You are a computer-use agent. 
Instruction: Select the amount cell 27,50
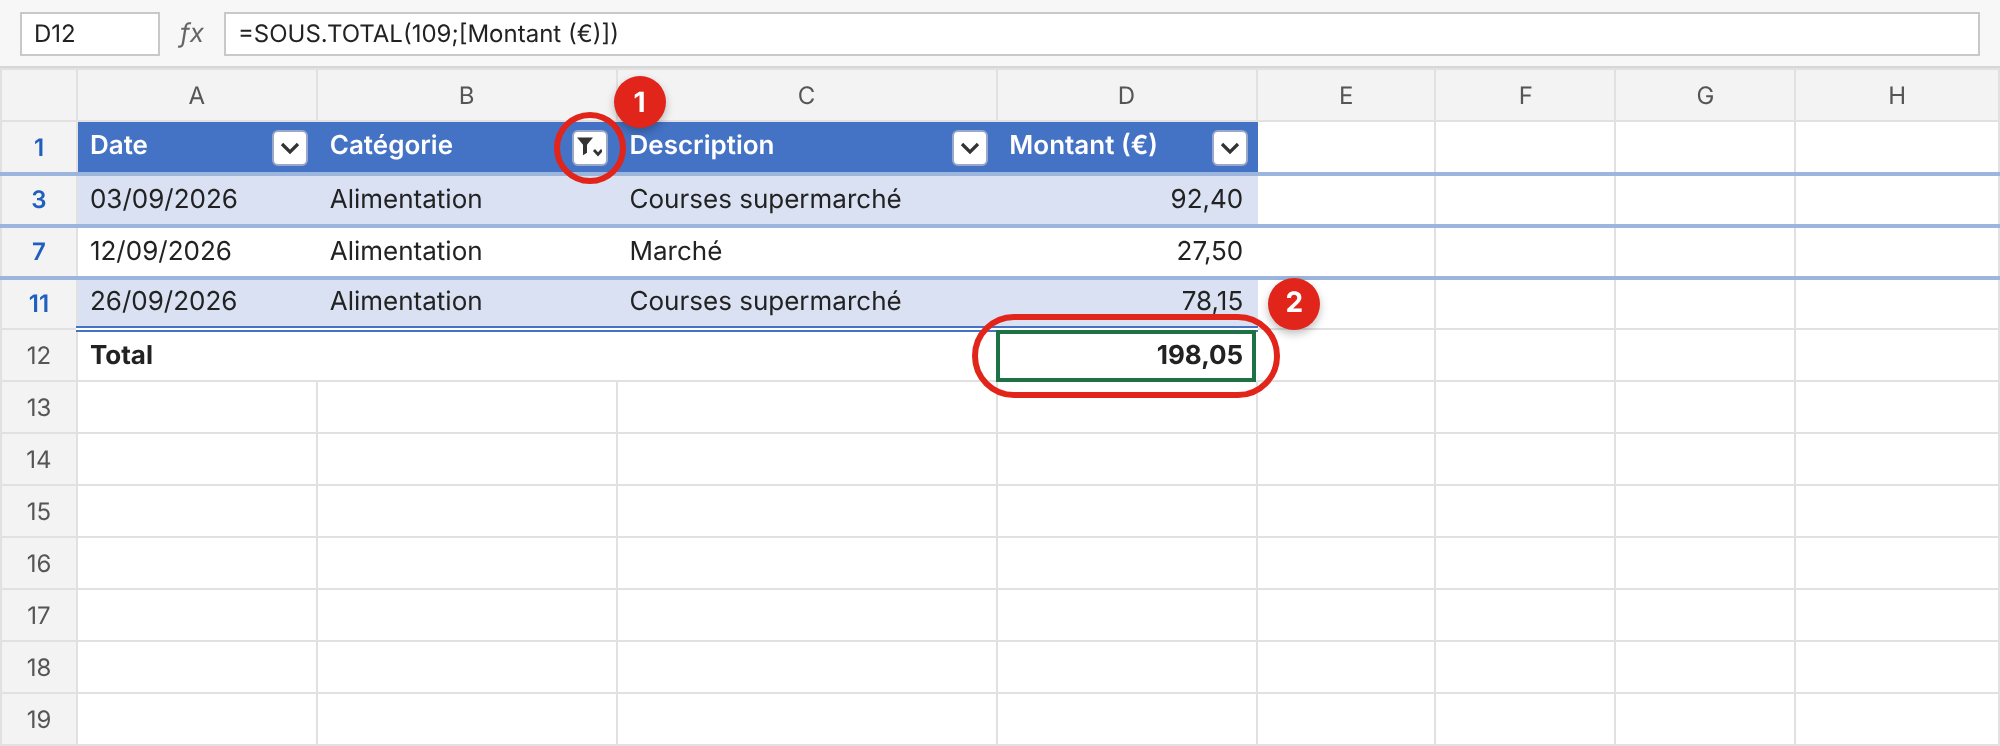point(1127,251)
